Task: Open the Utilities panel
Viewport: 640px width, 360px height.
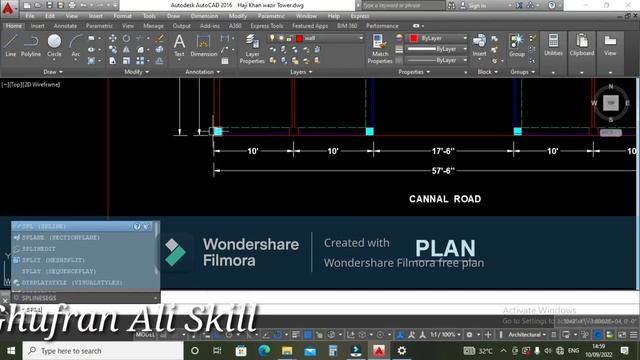Action: pyautogui.click(x=553, y=45)
